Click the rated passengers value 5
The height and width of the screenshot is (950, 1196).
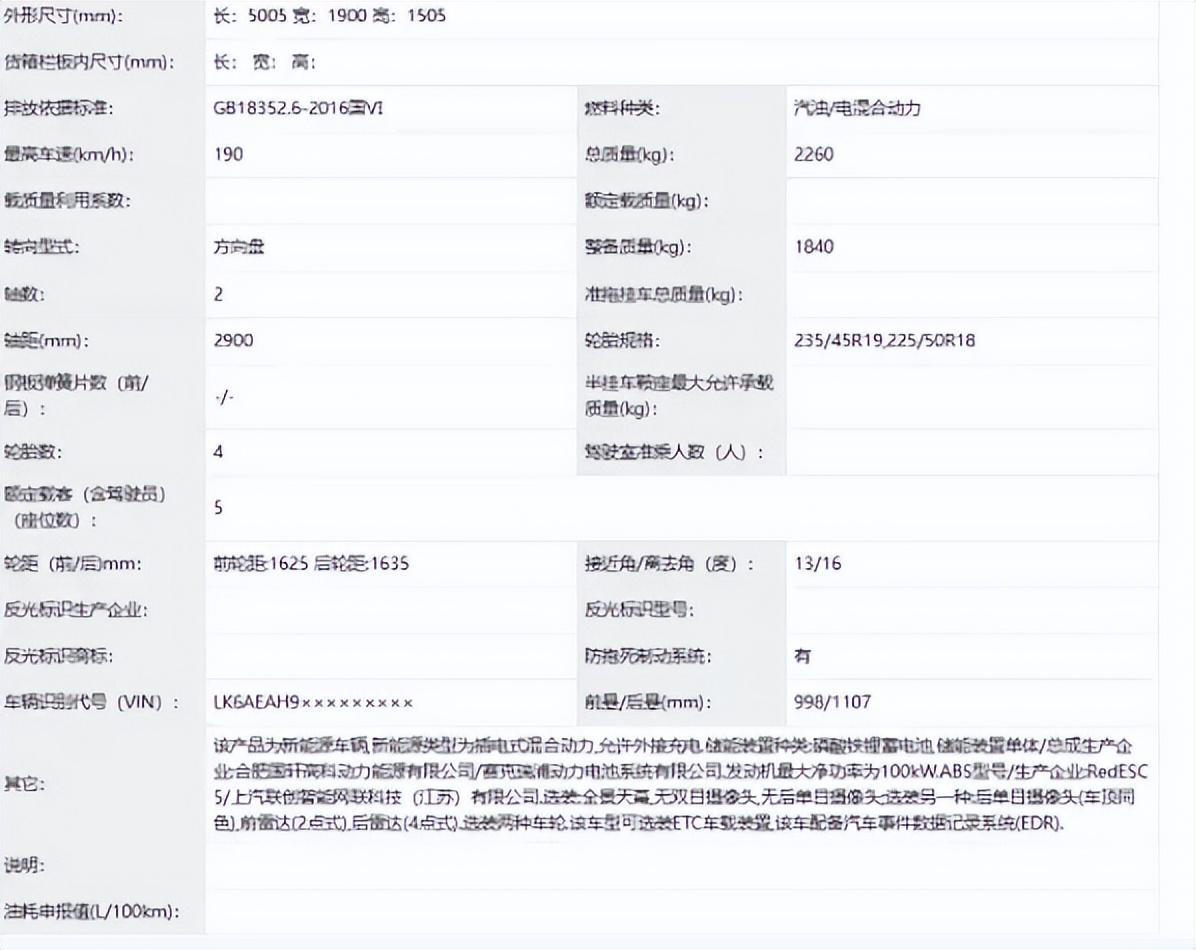tap(218, 507)
